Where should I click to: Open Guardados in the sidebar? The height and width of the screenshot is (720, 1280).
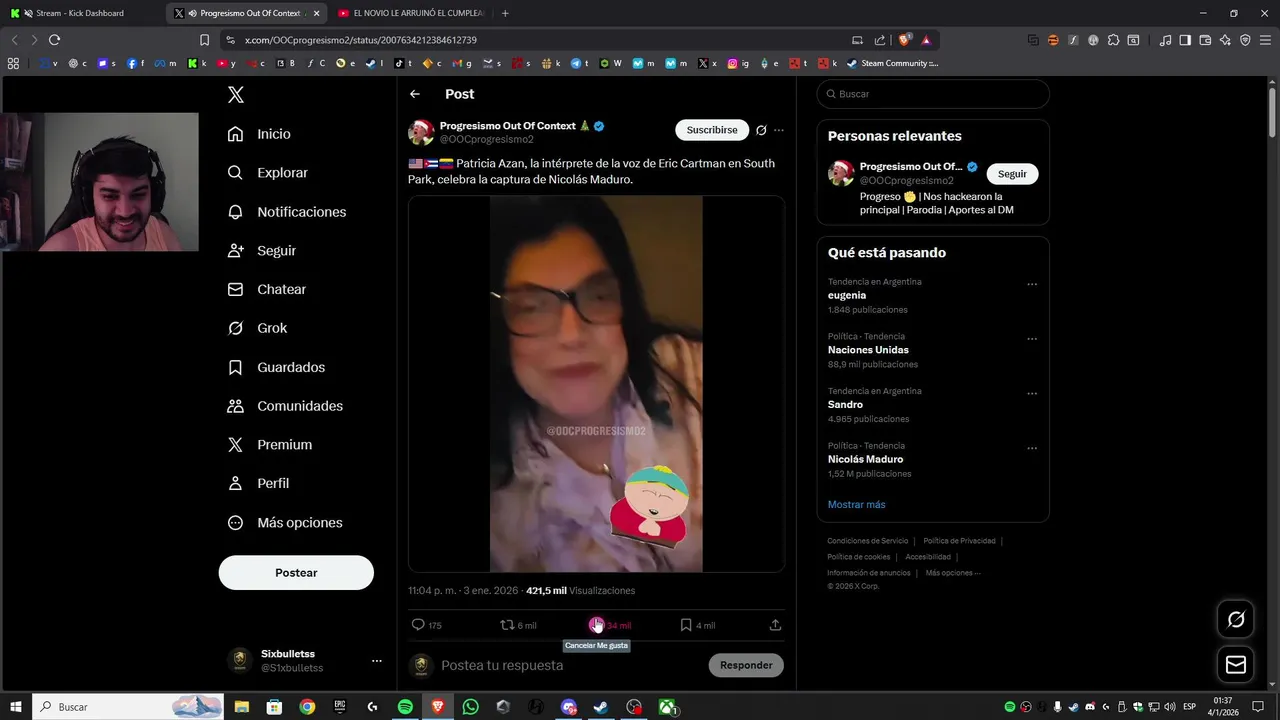pos(276,367)
